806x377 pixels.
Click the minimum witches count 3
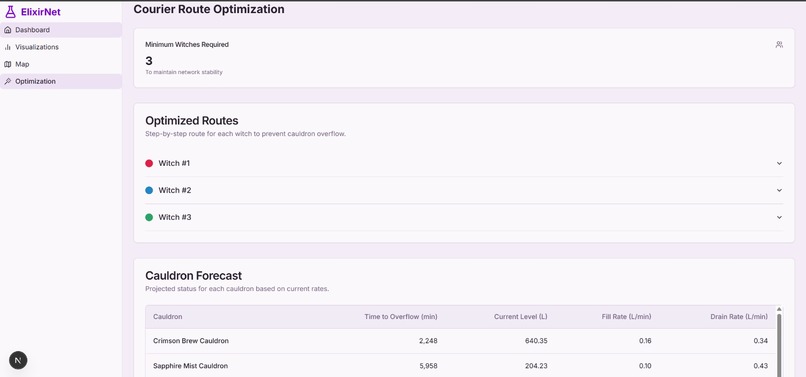point(149,61)
